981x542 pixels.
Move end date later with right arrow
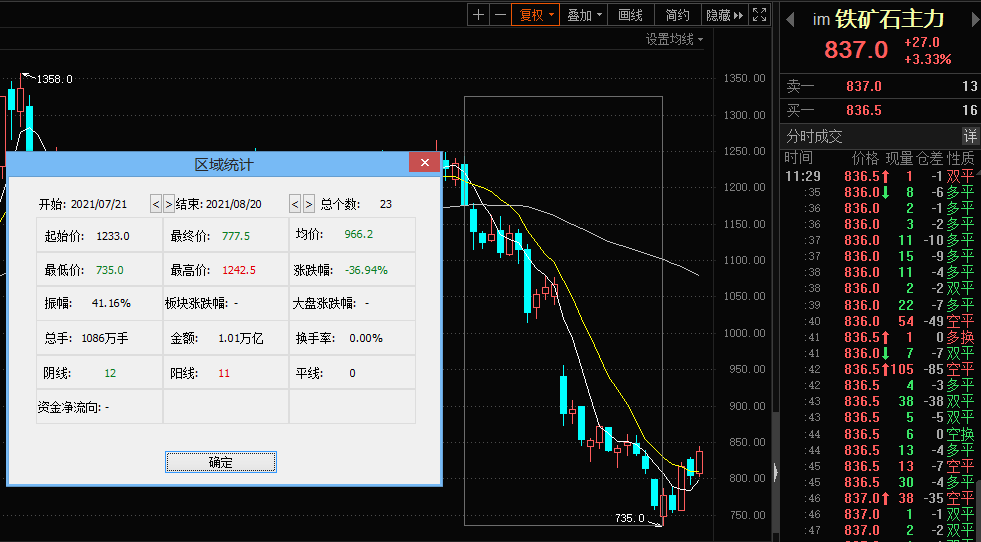pyautogui.click(x=308, y=204)
